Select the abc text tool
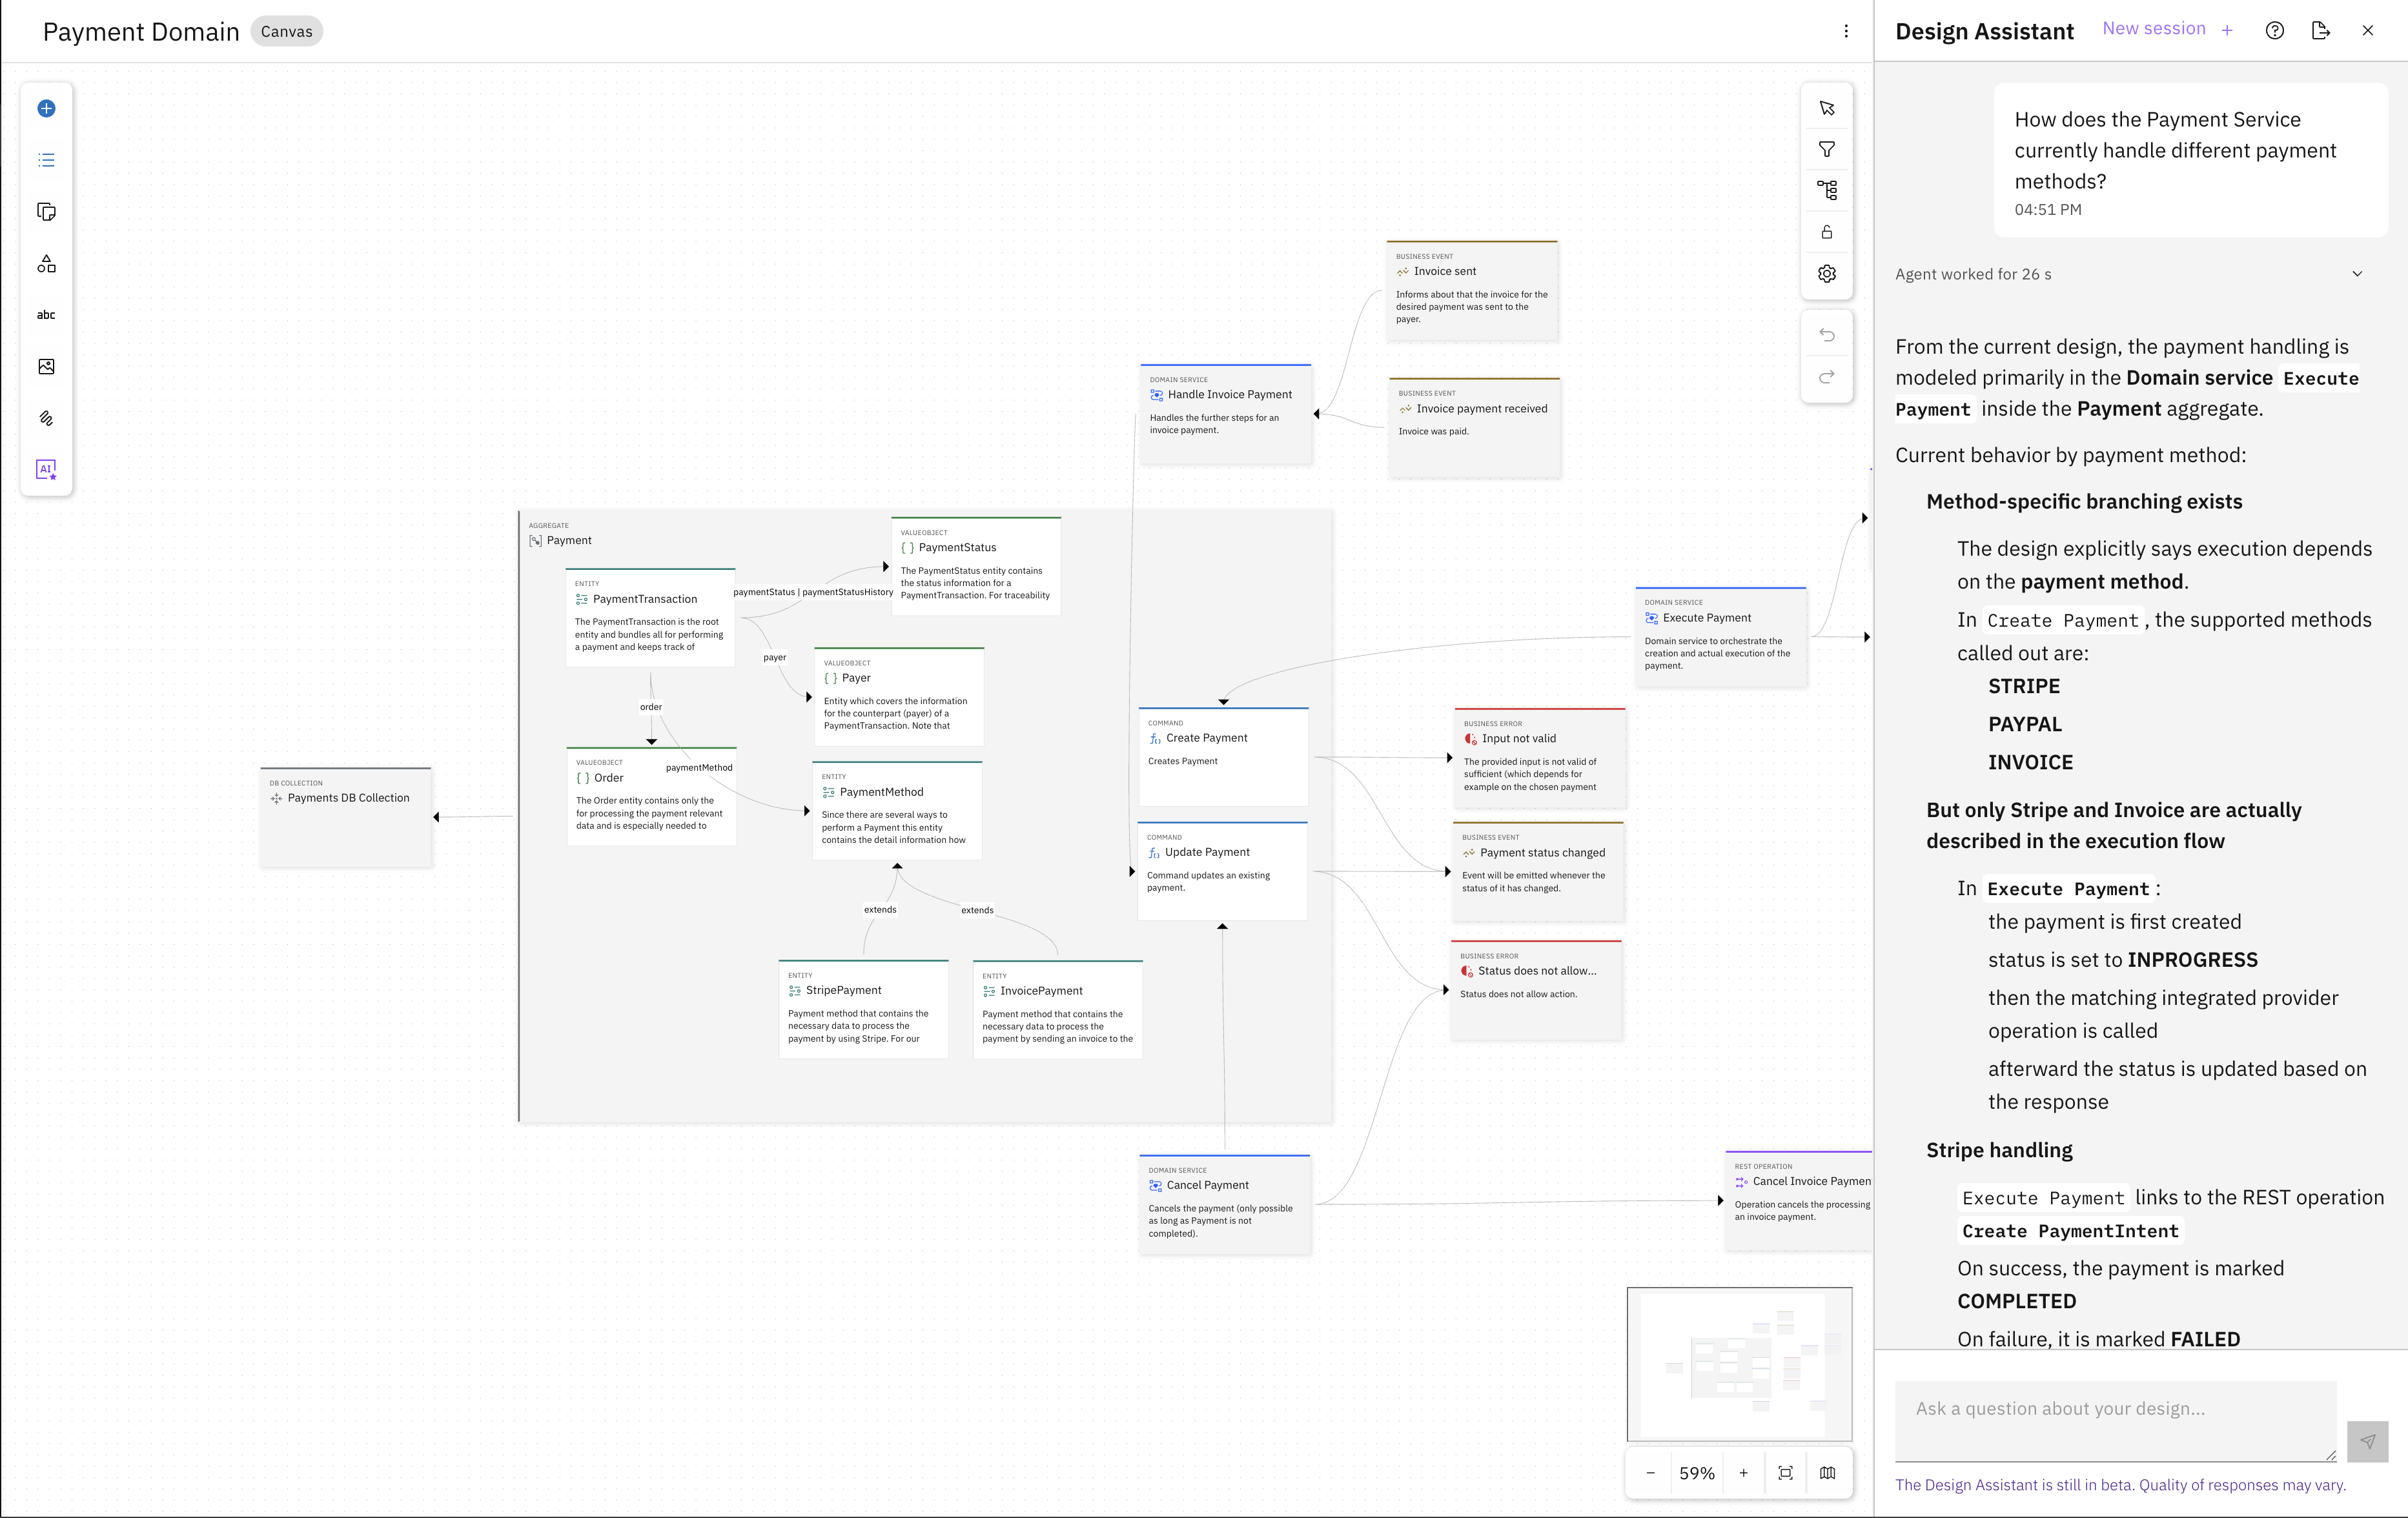 click(x=46, y=315)
